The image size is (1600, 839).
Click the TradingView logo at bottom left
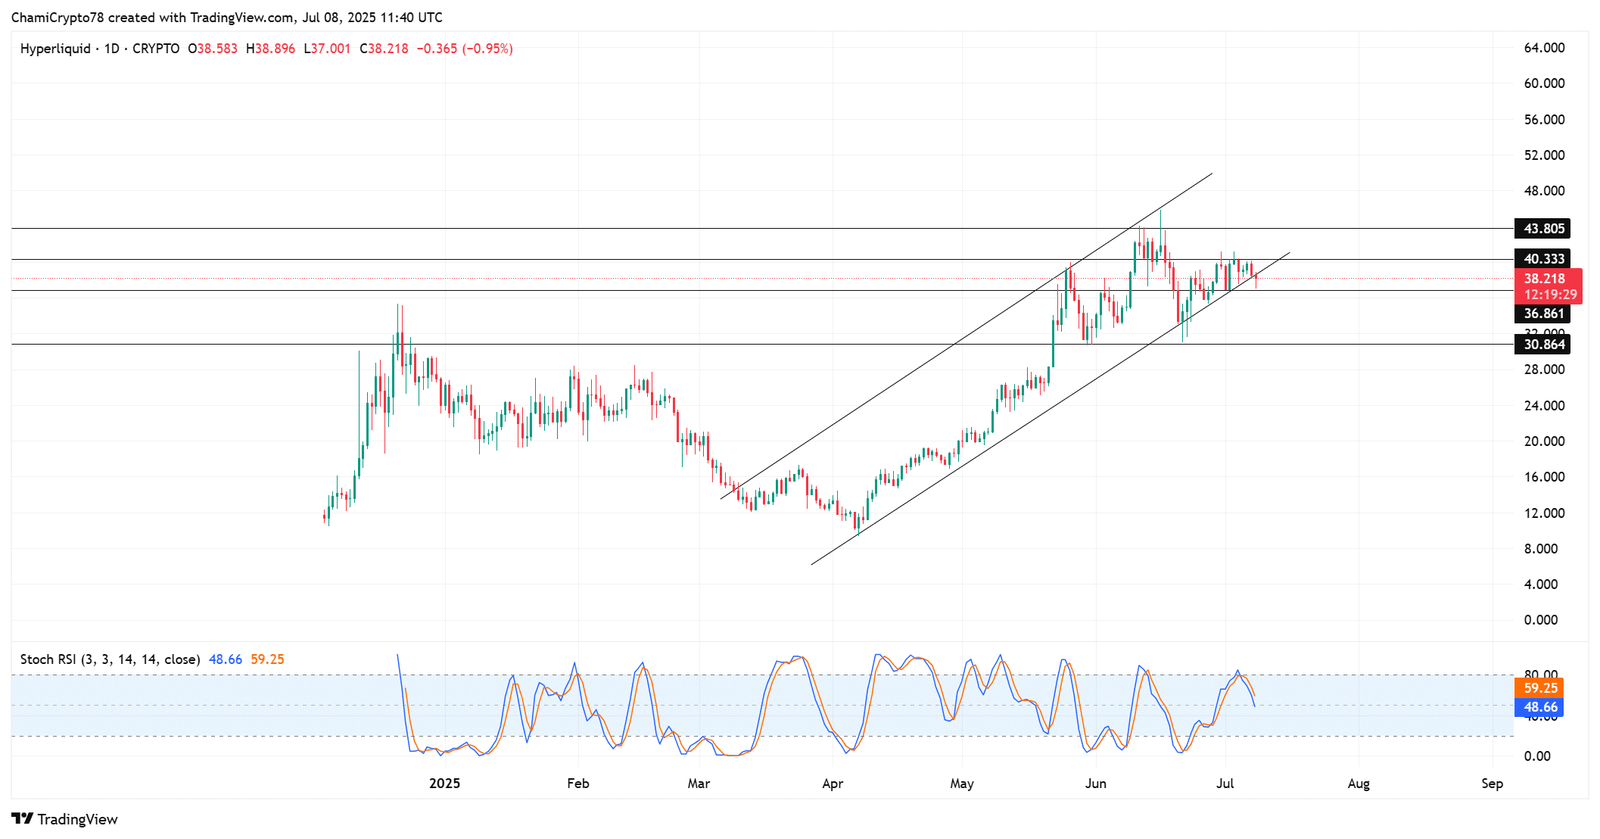[x=64, y=819]
